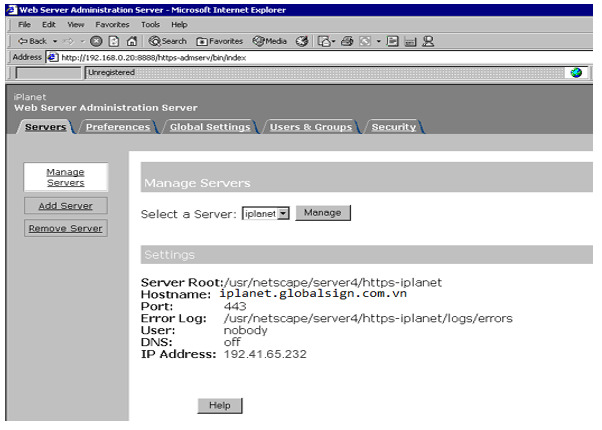Open the Security tab

click(394, 127)
